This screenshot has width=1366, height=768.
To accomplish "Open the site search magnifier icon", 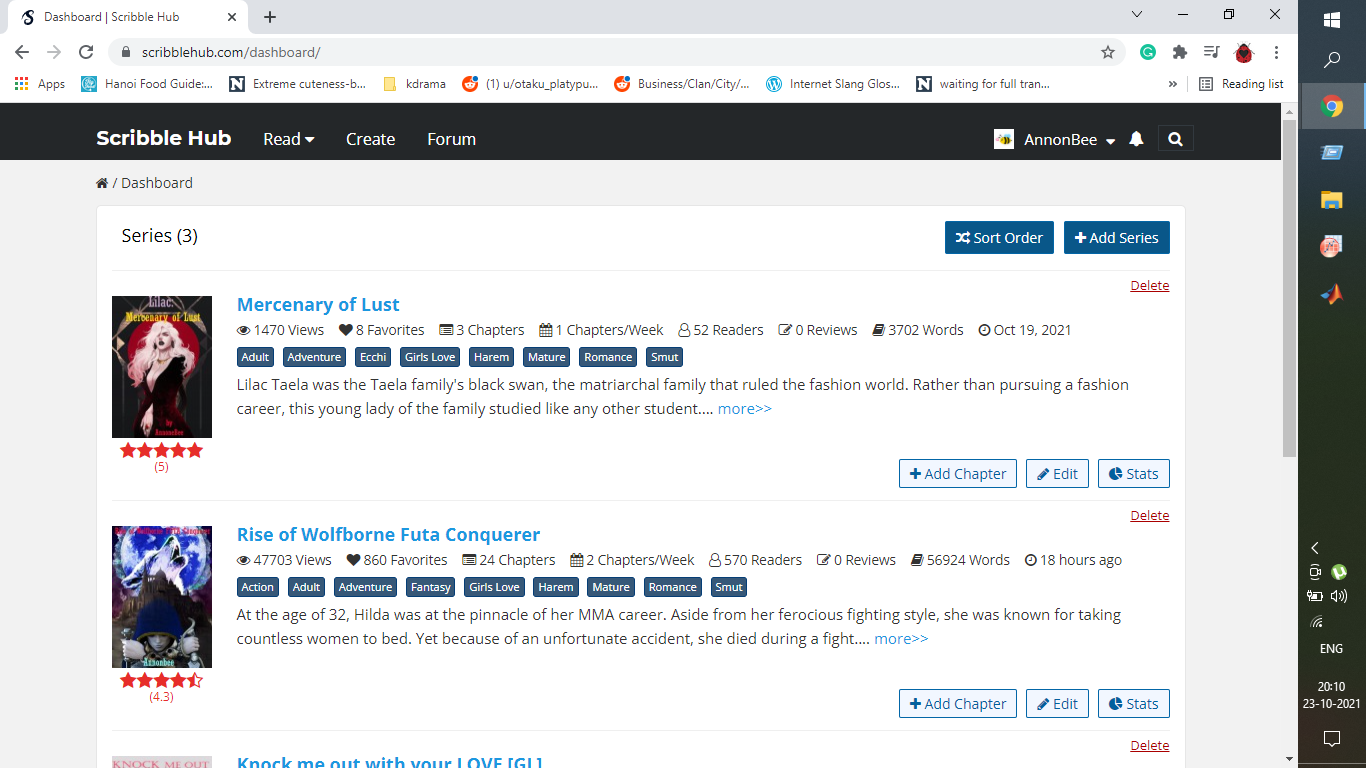I will [x=1175, y=139].
